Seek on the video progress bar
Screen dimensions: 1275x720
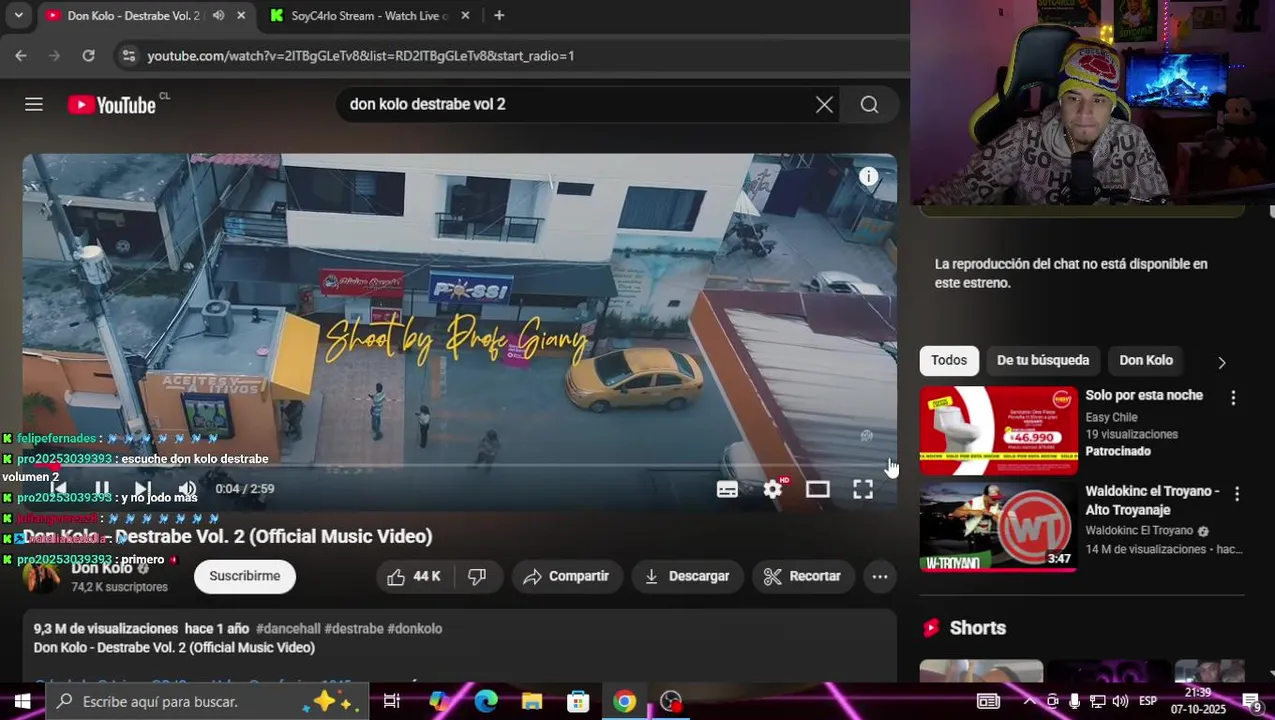[459, 465]
